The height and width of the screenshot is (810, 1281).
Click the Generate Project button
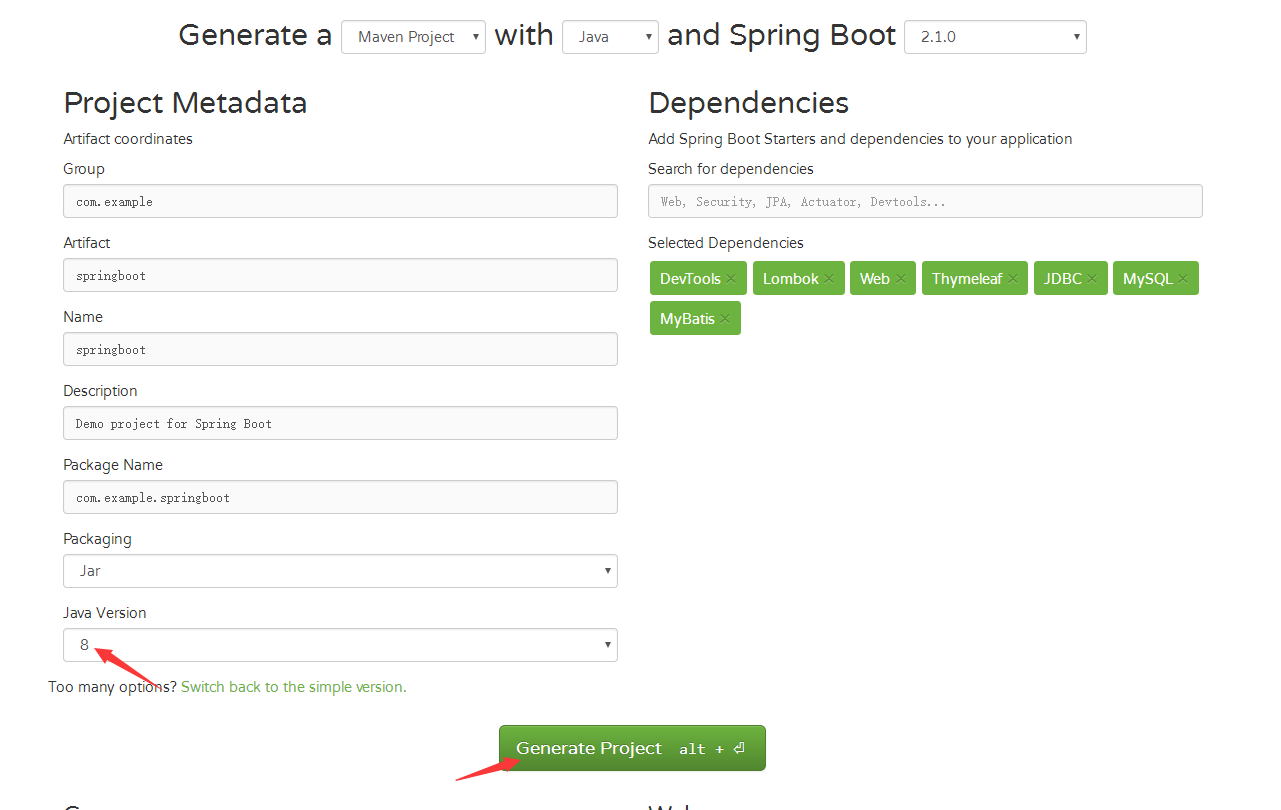tap(631, 747)
